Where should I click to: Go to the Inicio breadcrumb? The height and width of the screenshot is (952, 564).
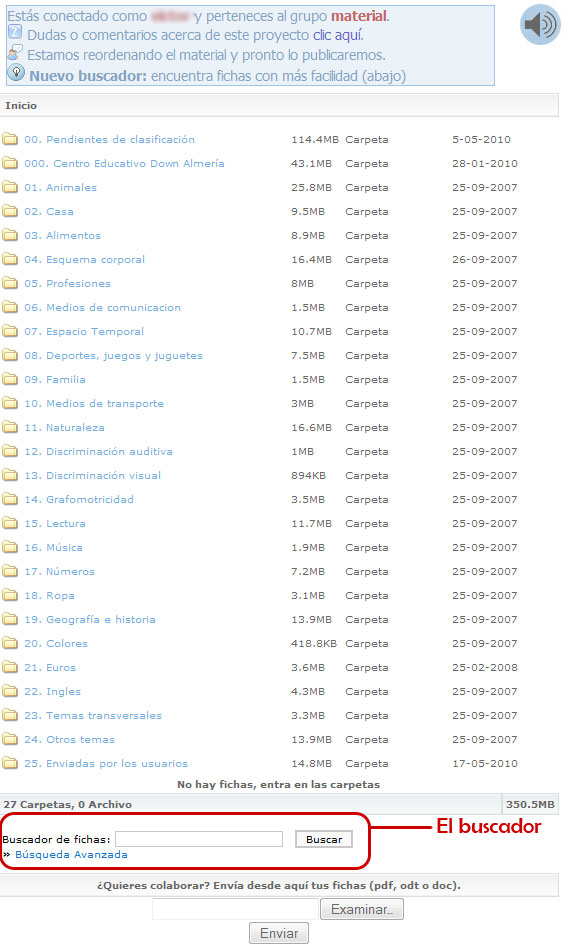(21, 105)
